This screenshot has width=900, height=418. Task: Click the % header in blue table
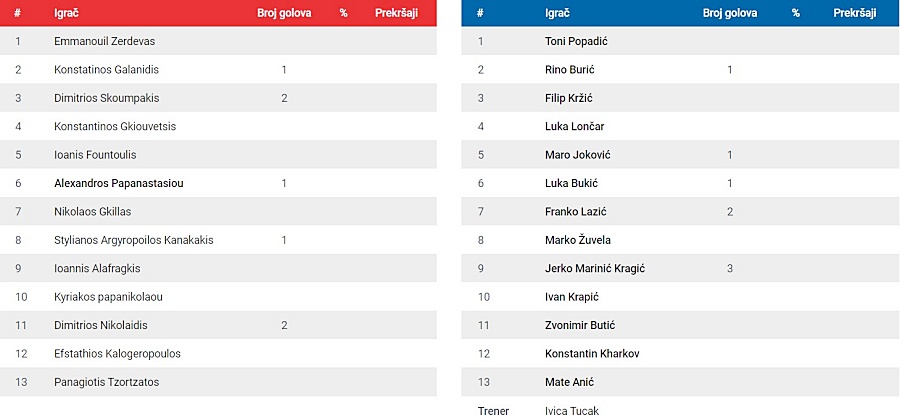pos(796,13)
